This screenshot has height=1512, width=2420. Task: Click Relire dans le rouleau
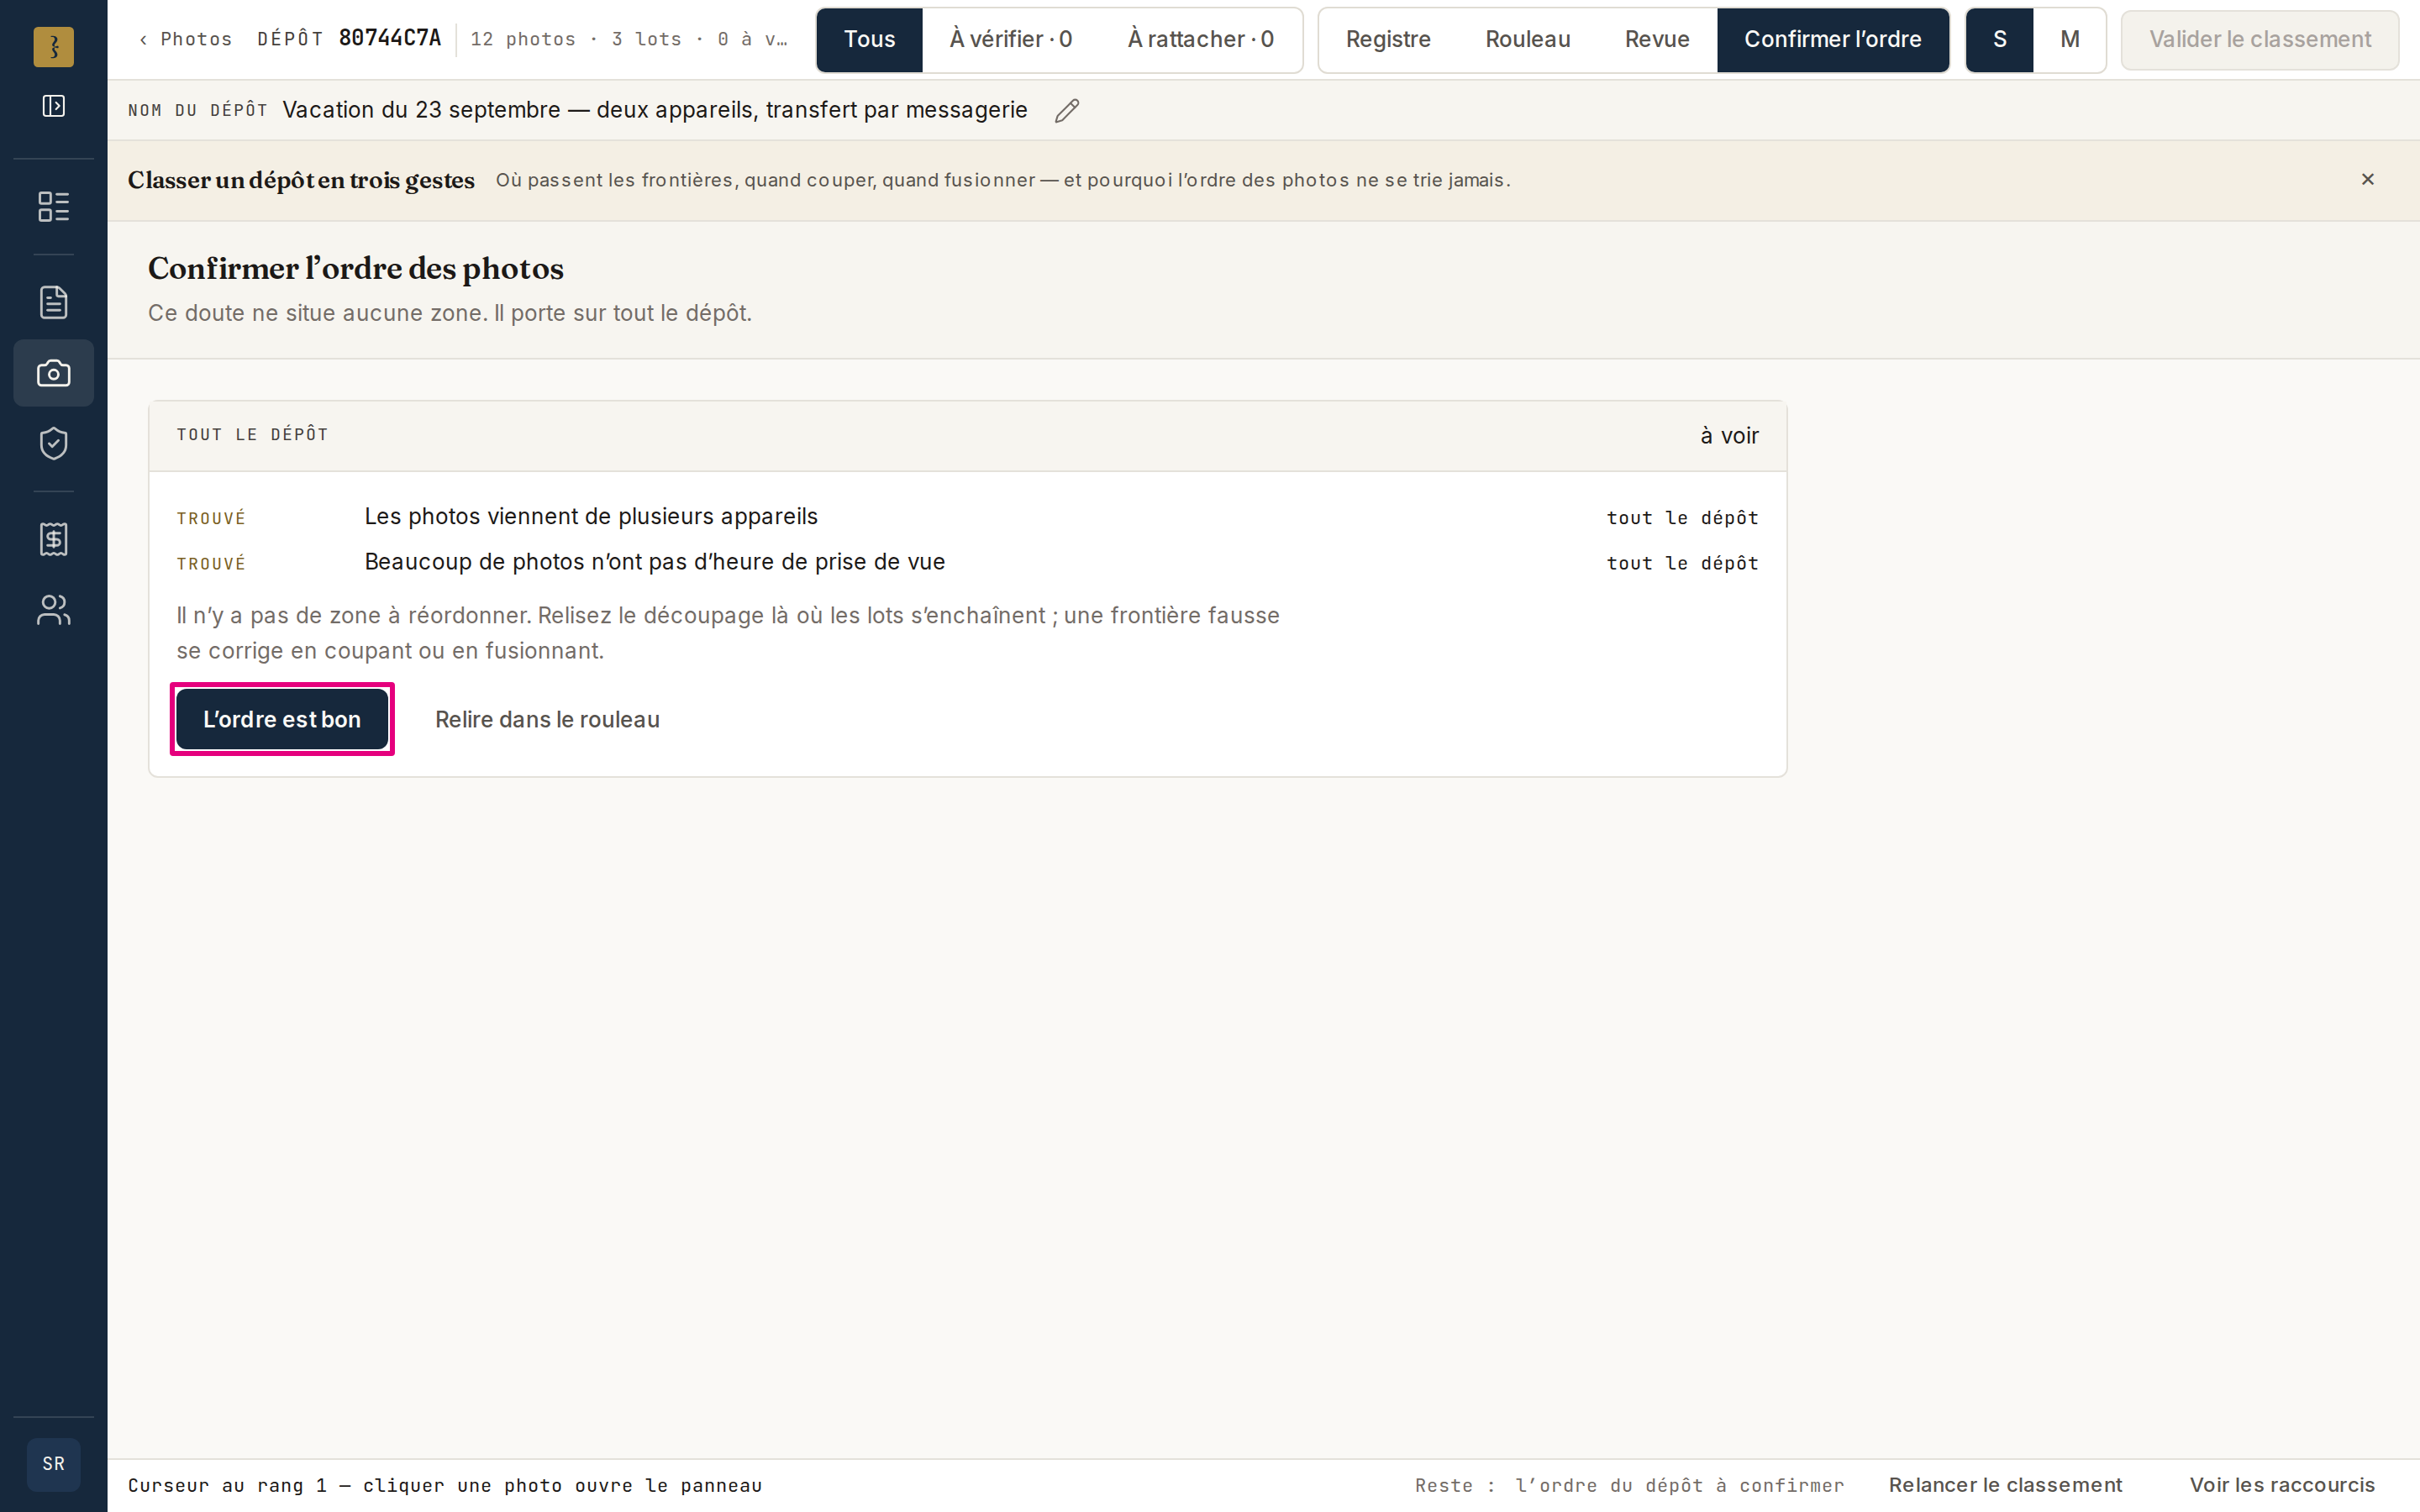click(x=547, y=719)
